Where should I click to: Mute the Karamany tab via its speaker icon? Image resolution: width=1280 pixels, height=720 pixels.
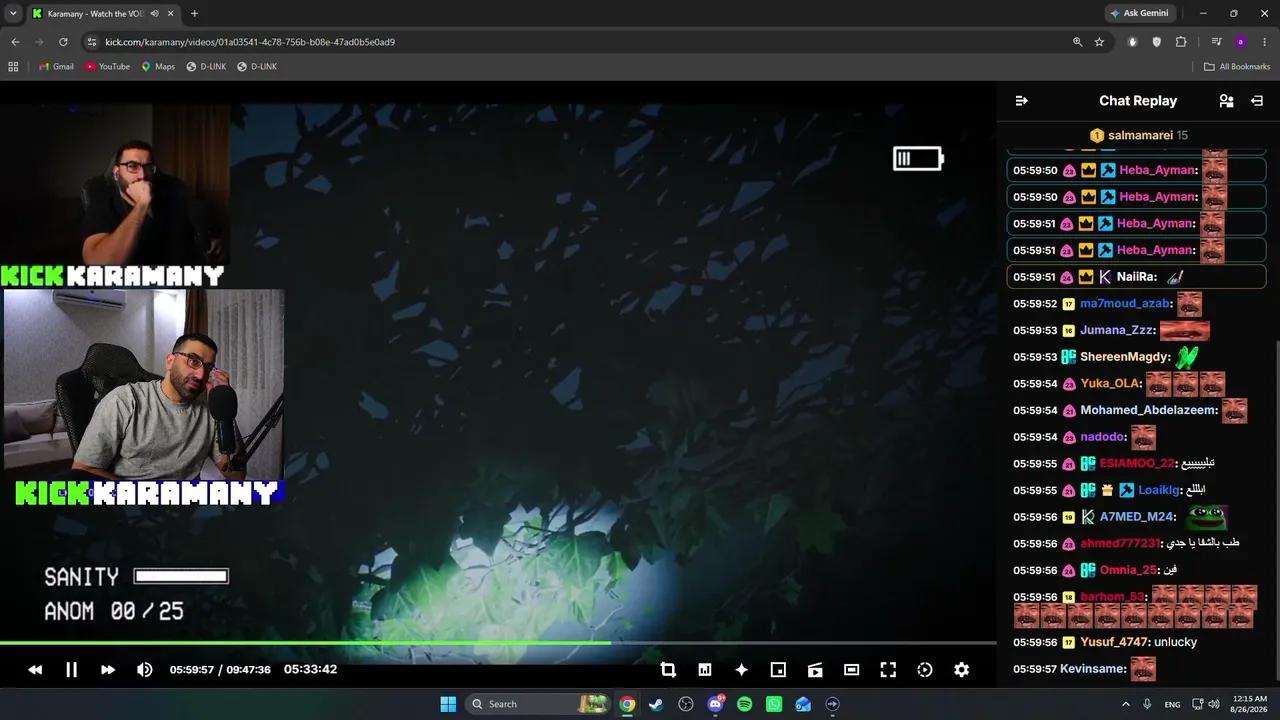[x=154, y=14]
